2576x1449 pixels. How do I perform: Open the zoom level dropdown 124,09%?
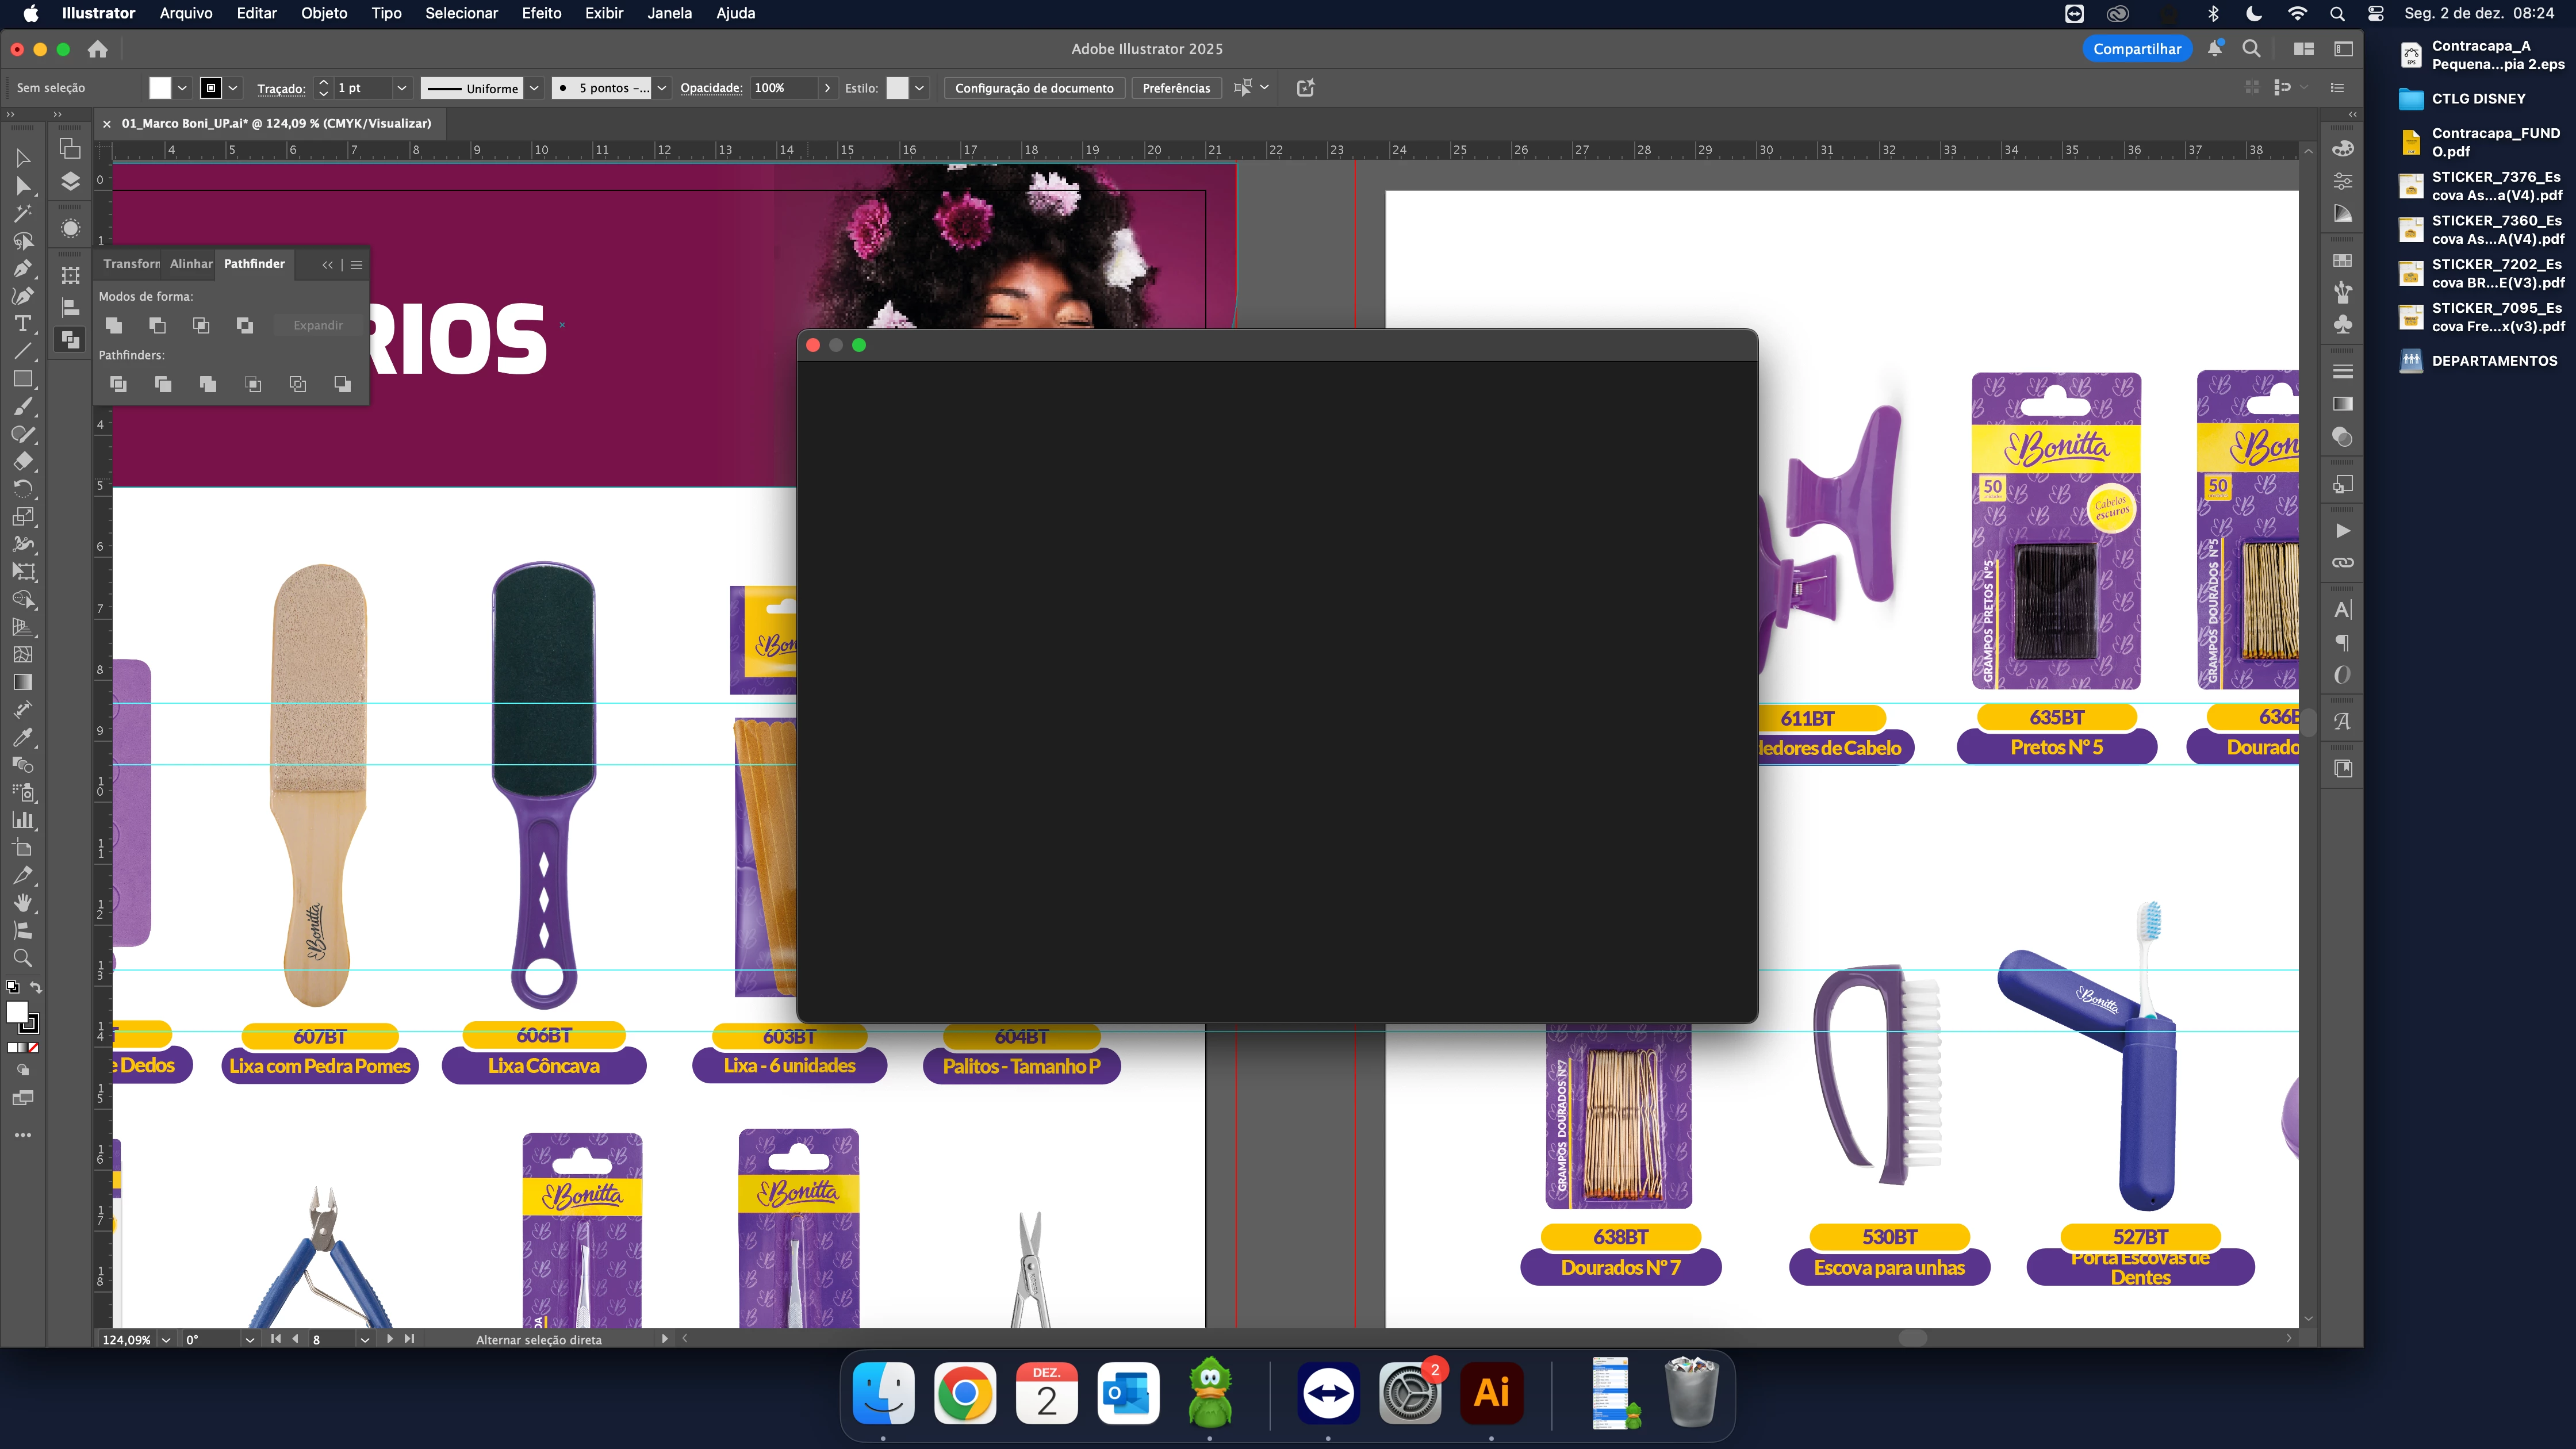point(166,1339)
